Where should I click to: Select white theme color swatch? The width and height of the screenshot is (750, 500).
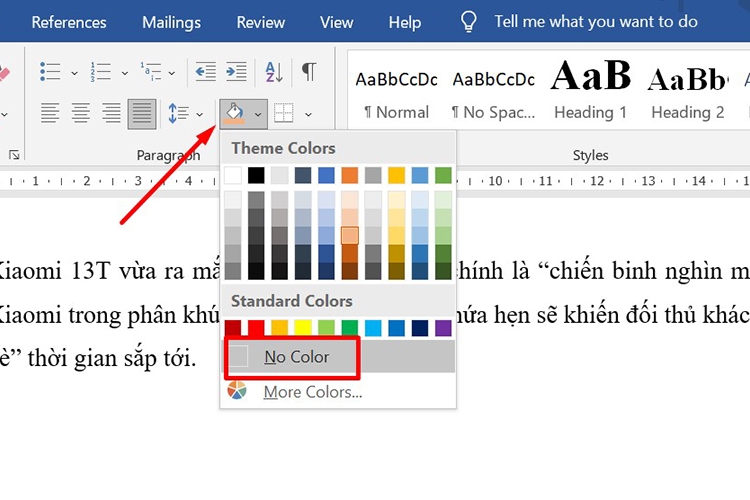coord(233,175)
